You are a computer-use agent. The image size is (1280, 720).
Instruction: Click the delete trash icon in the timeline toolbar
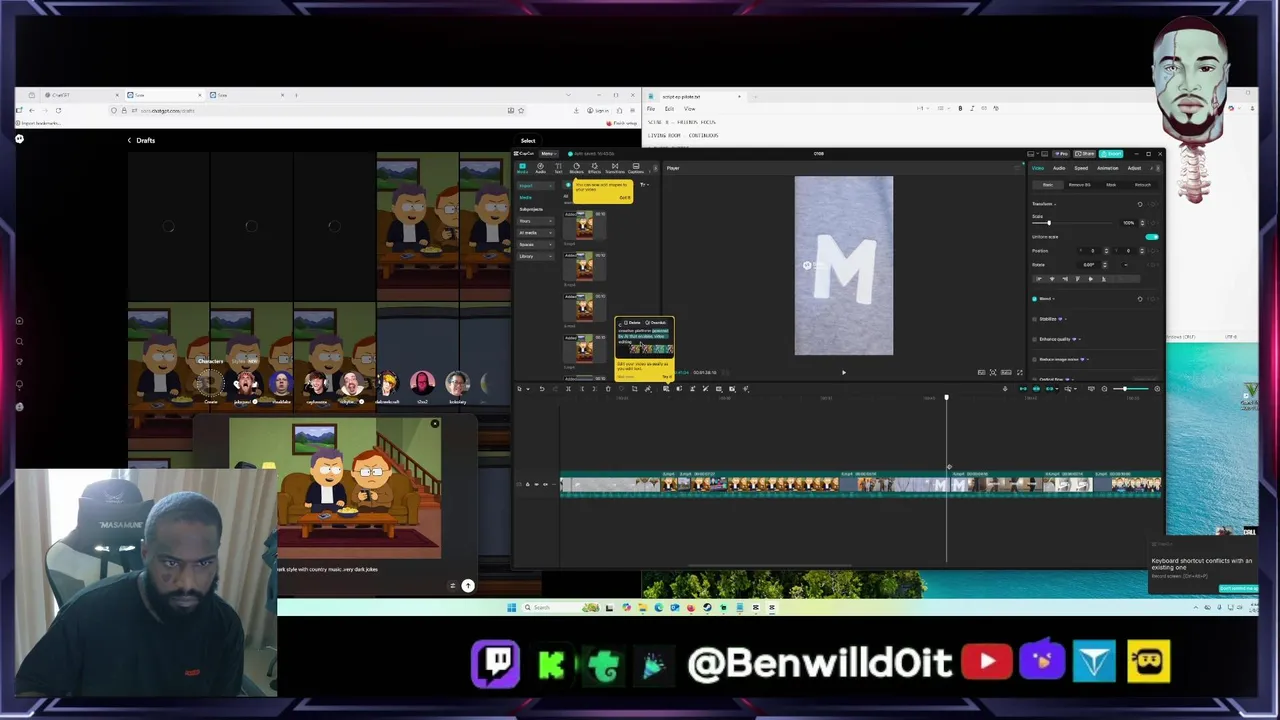pyautogui.click(x=608, y=389)
